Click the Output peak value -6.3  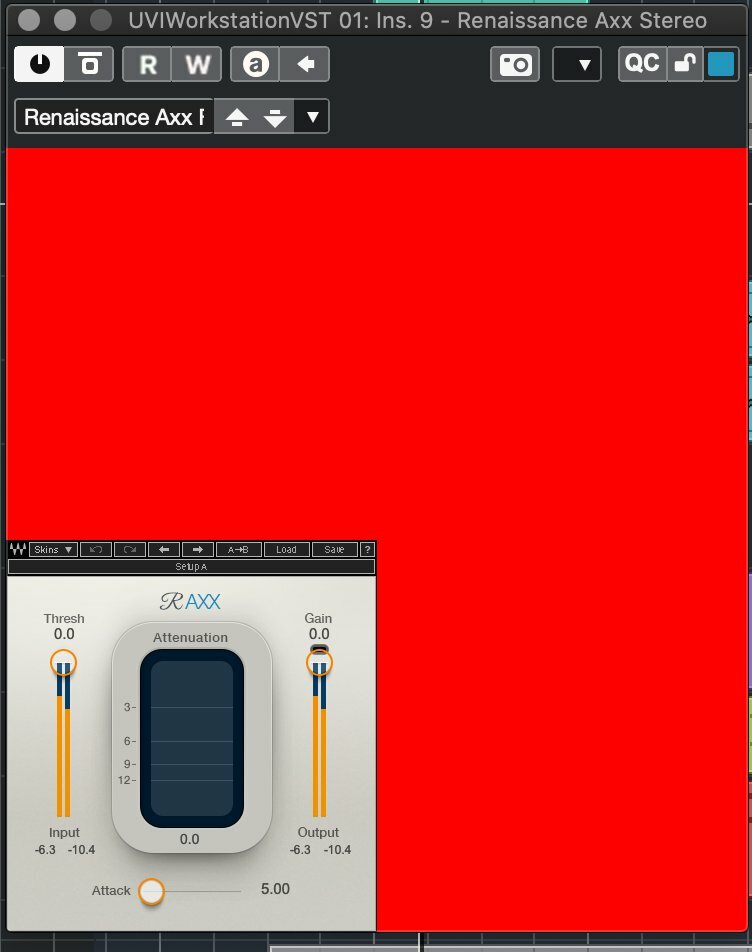click(x=300, y=849)
